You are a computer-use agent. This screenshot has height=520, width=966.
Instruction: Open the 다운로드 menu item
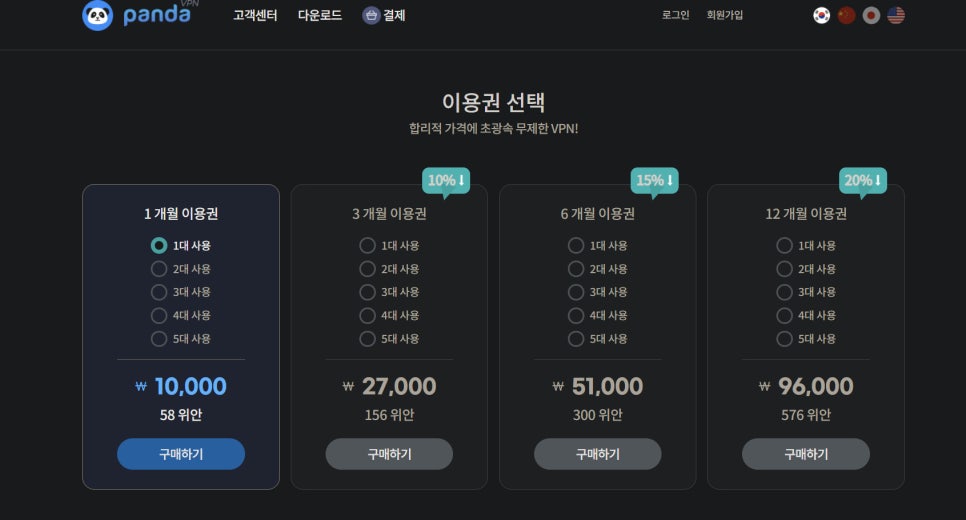point(320,15)
